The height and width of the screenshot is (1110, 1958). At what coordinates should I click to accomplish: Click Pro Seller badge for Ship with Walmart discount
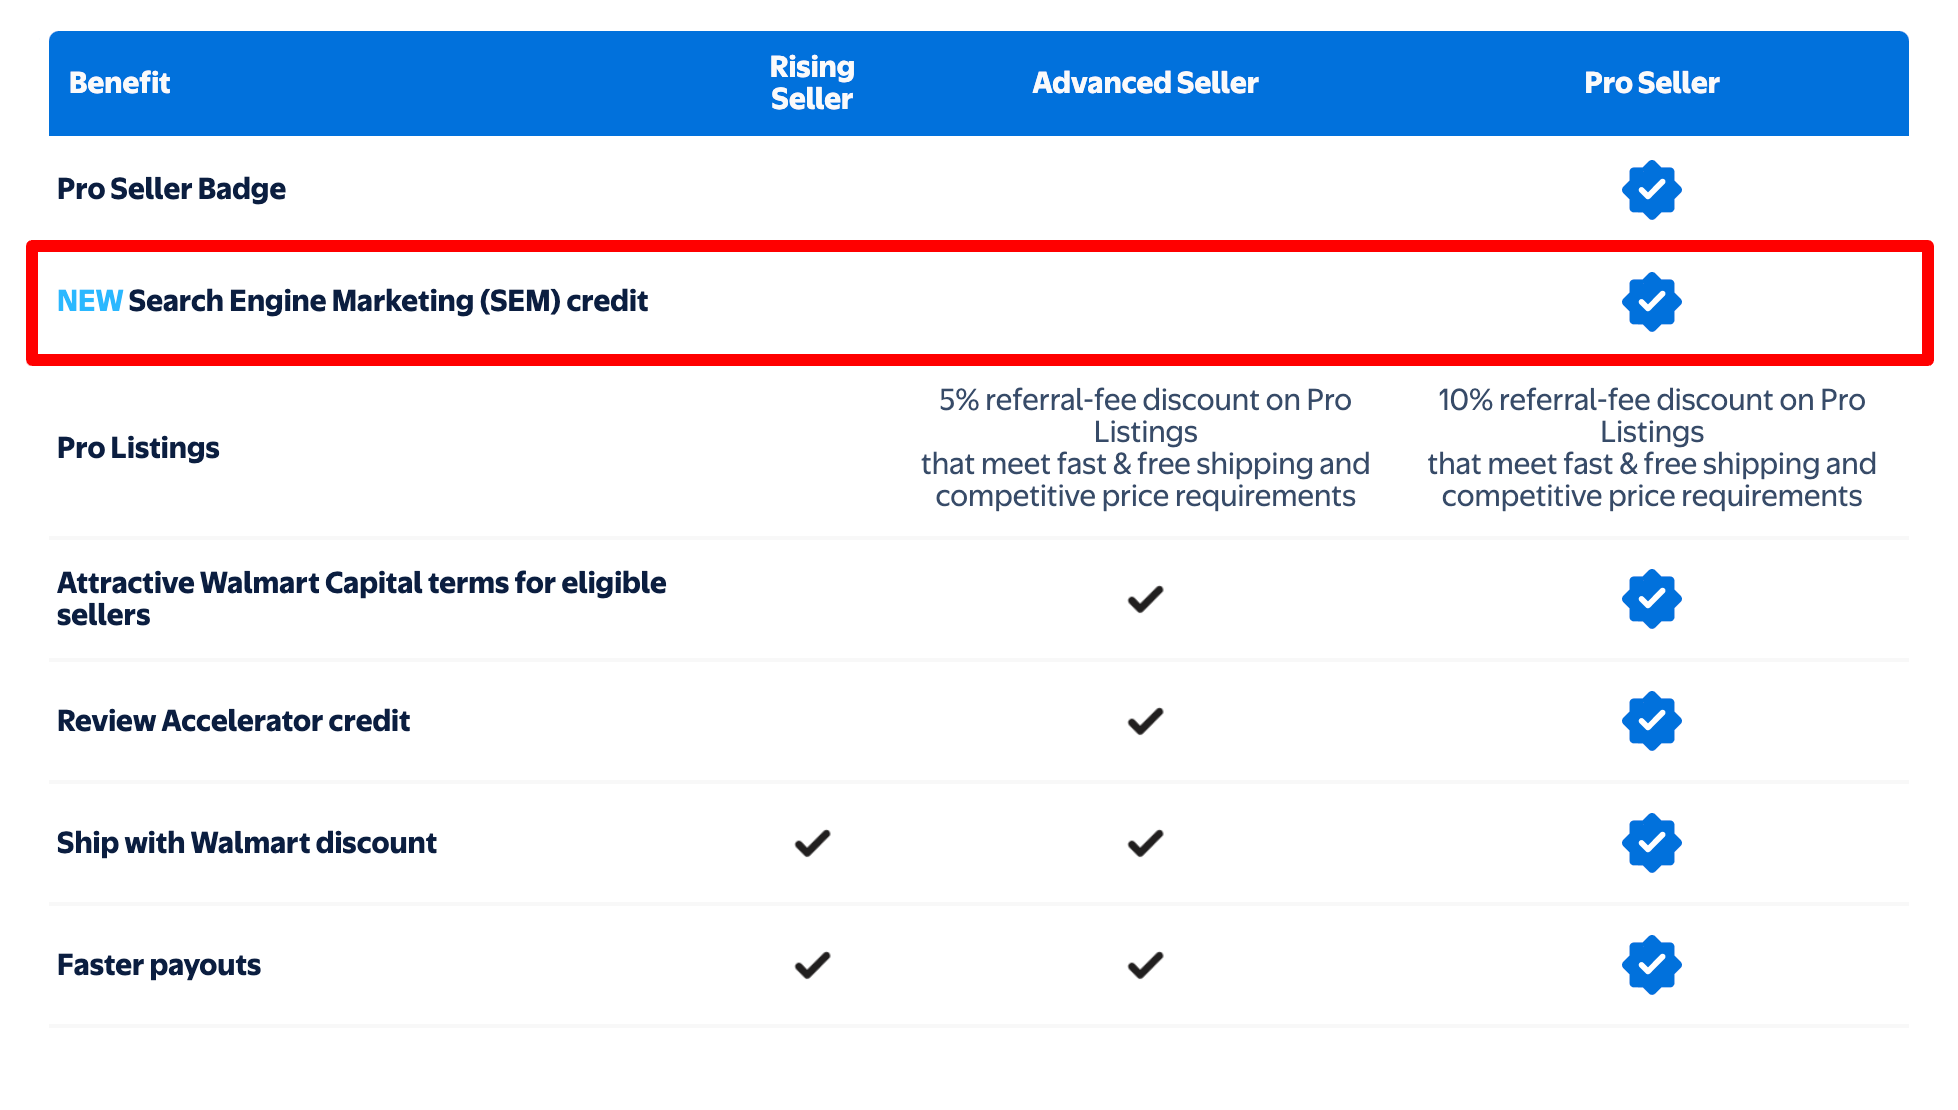[x=1651, y=843]
